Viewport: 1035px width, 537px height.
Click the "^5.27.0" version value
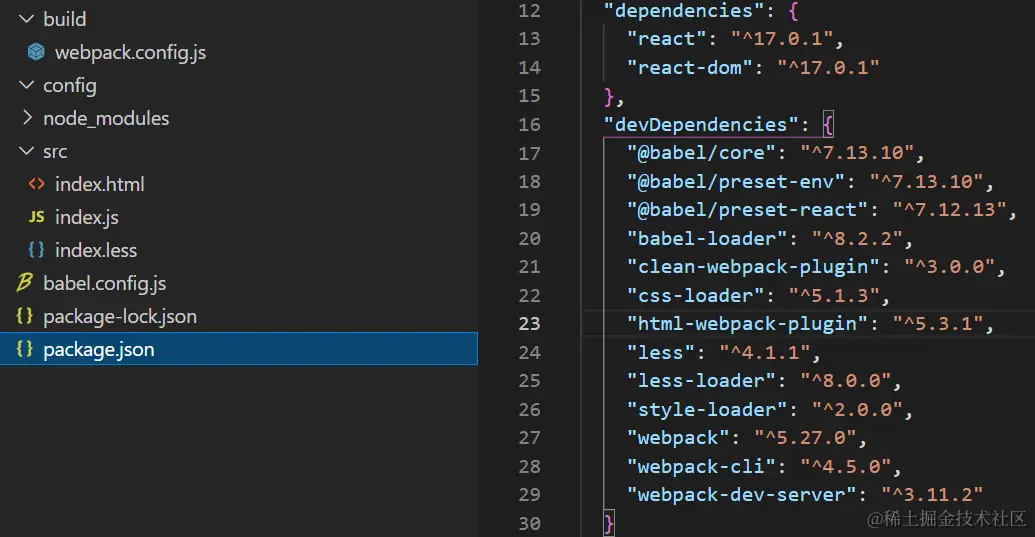805,438
